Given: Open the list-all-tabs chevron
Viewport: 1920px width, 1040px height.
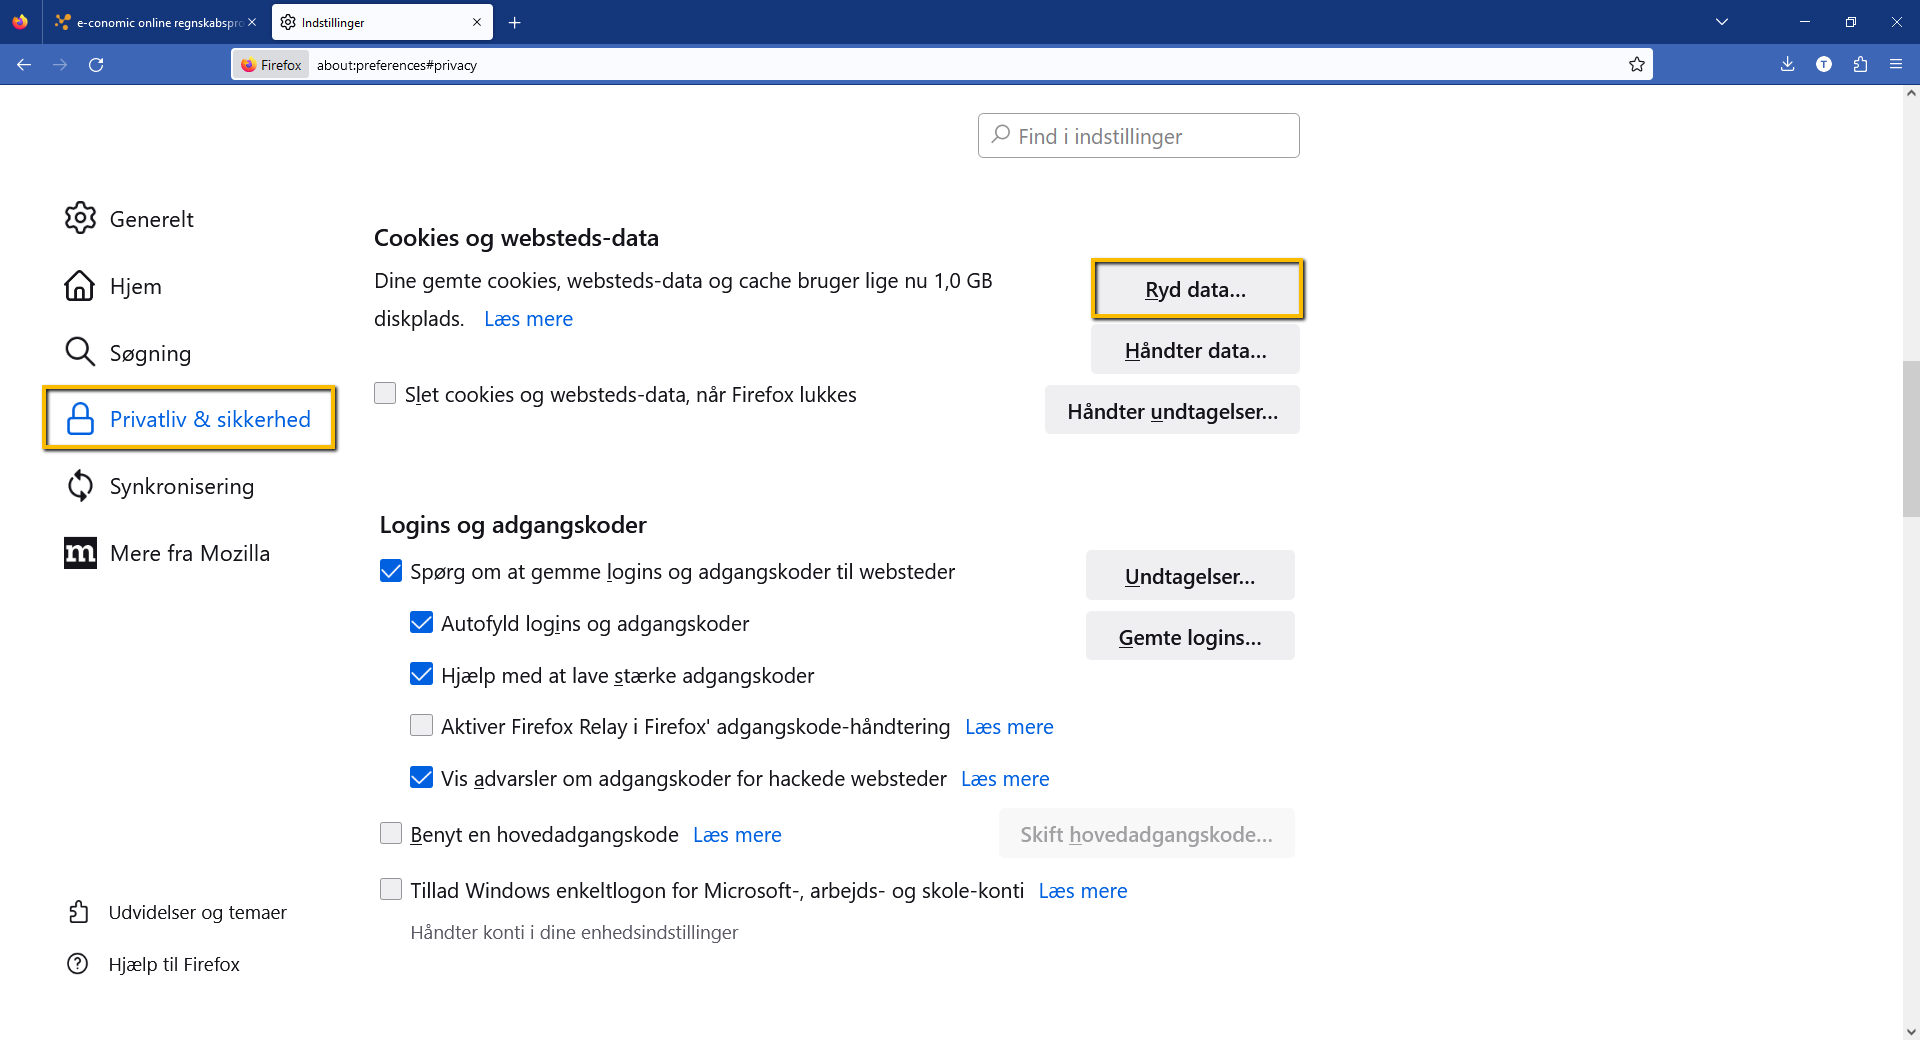Looking at the screenshot, I should pos(1722,21).
